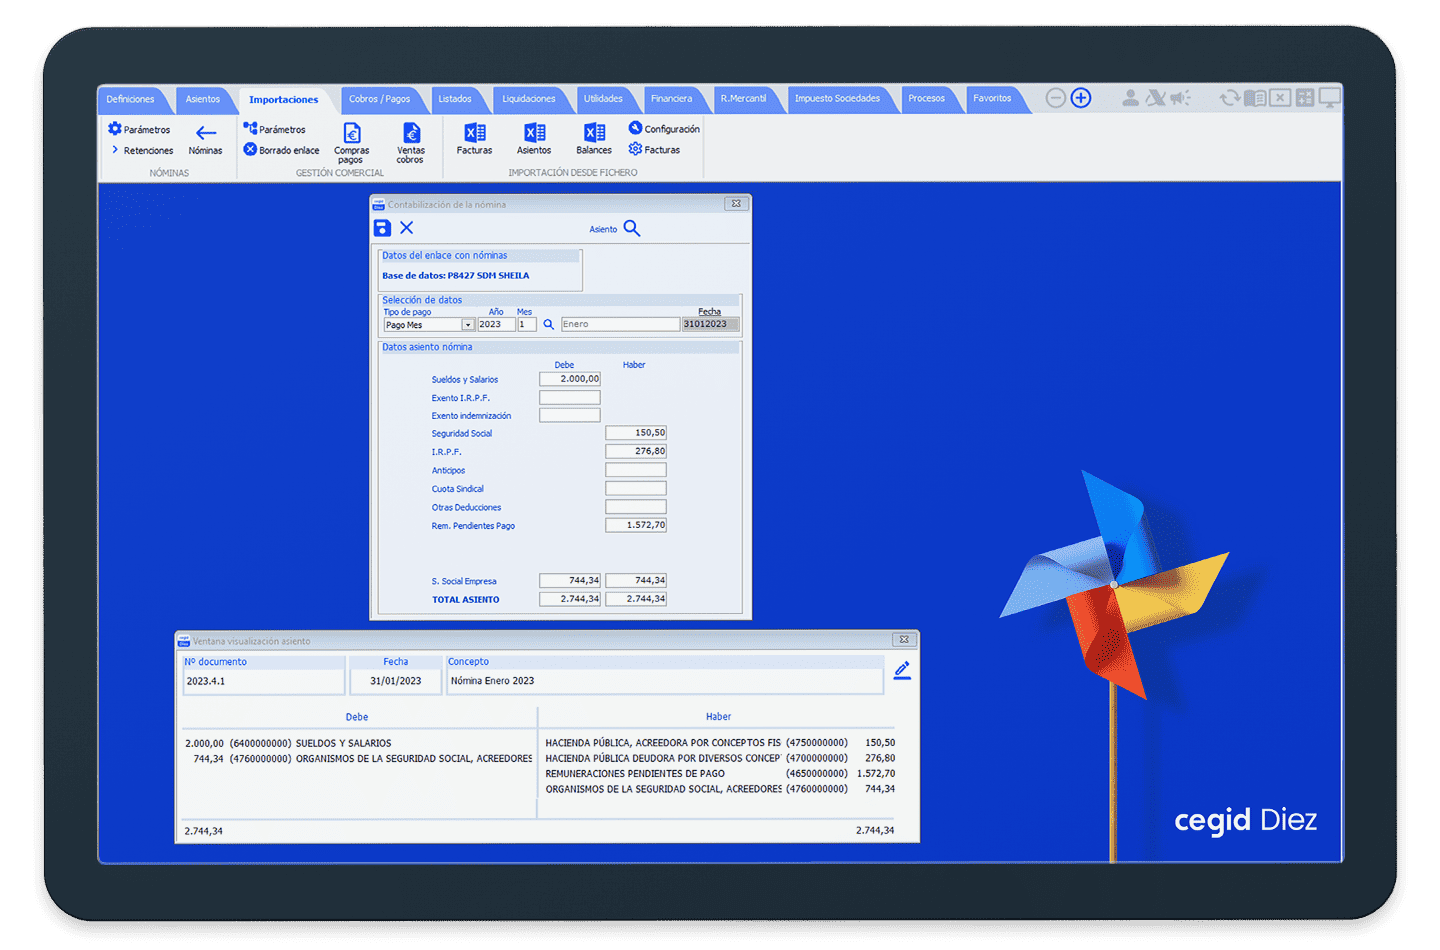Click the Nóminas back arrow button

[206, 133]
